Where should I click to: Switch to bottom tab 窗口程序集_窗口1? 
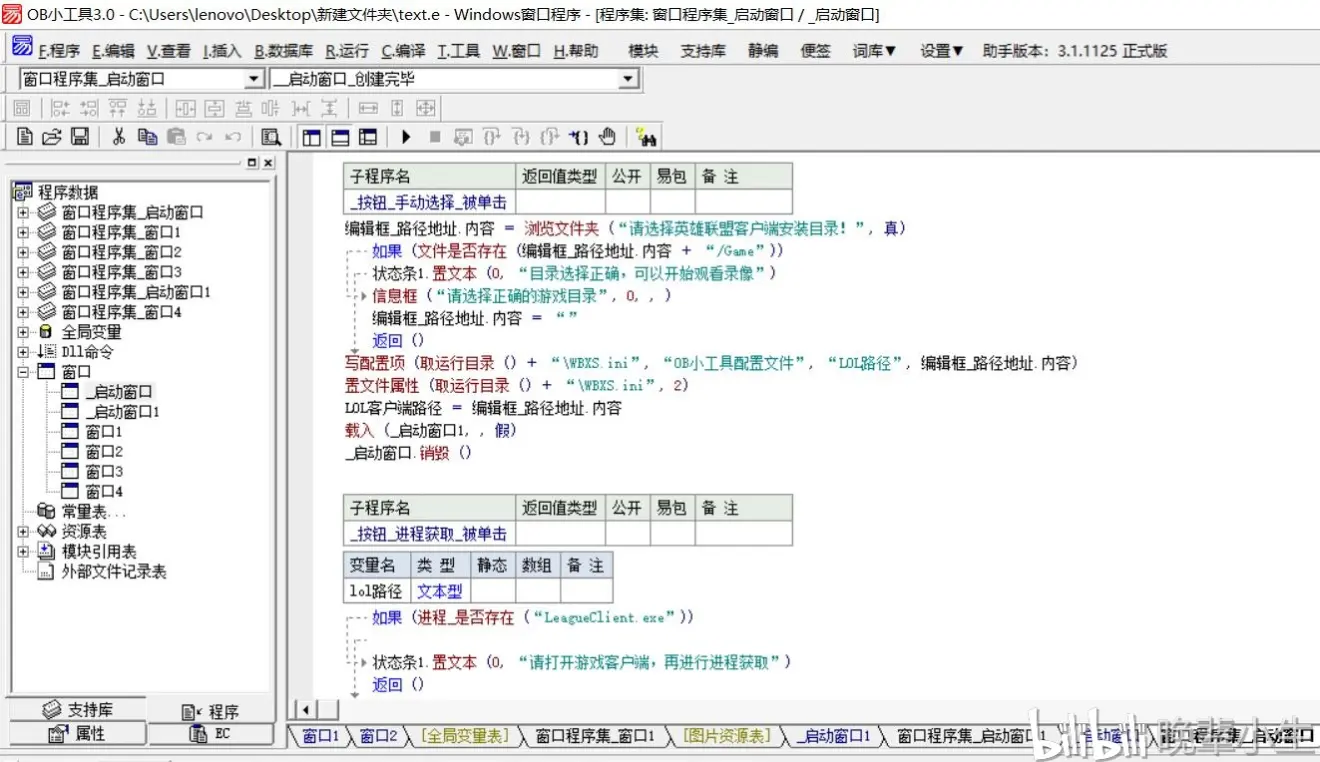click(x=595, y=737)
